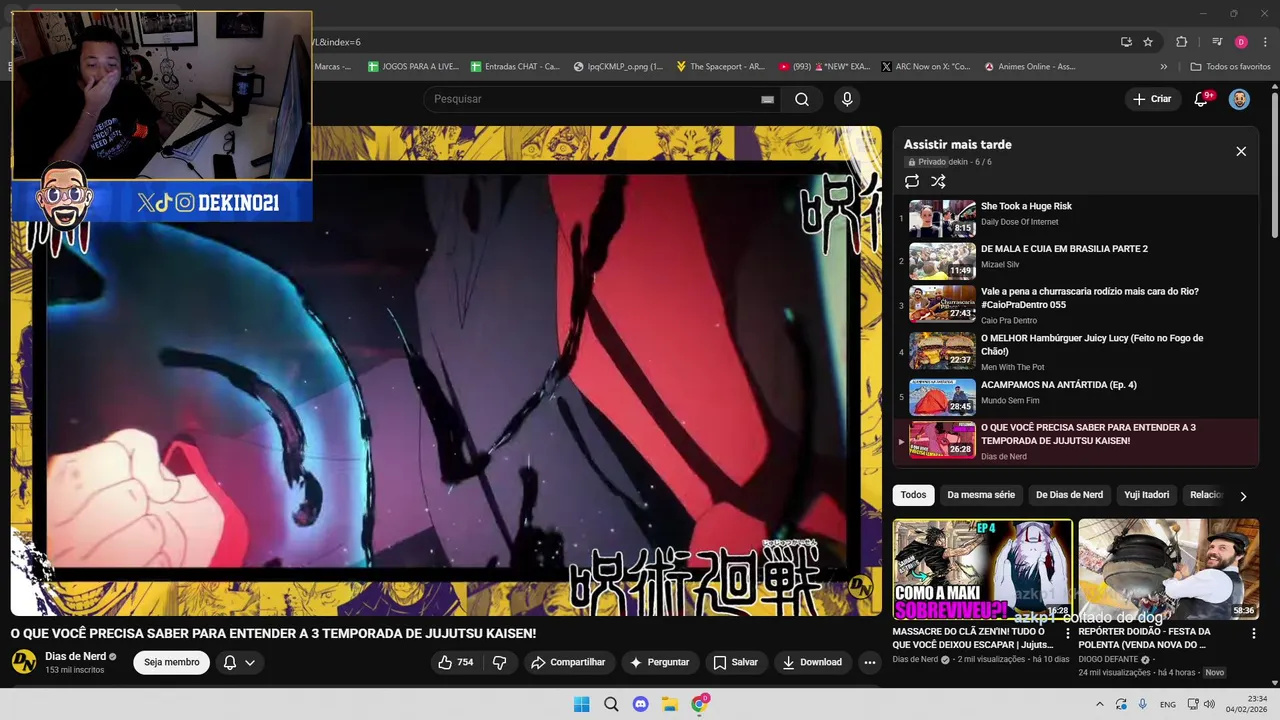
Task: Select the currently playing Jujutsu Kaisen playlist item
Action: coord(1075,440)
